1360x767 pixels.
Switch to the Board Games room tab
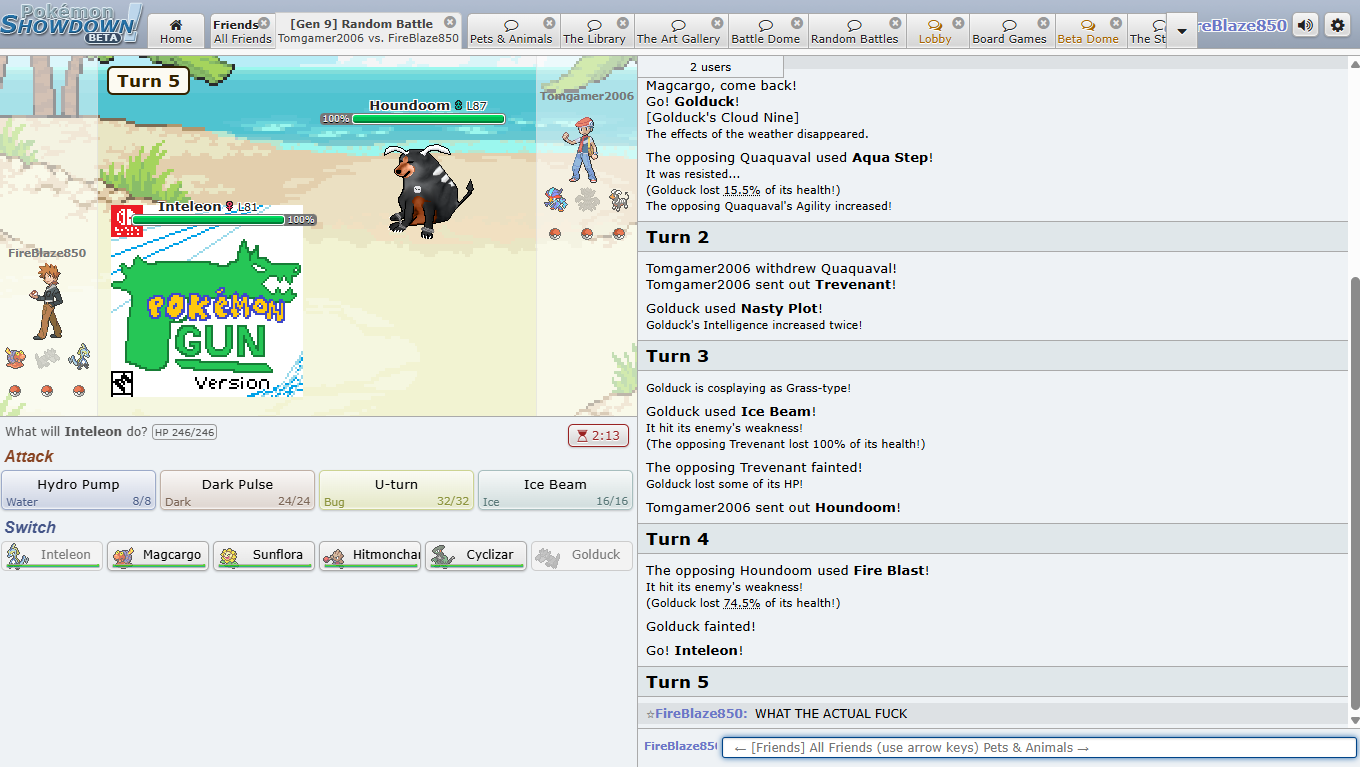point(1010,31)
